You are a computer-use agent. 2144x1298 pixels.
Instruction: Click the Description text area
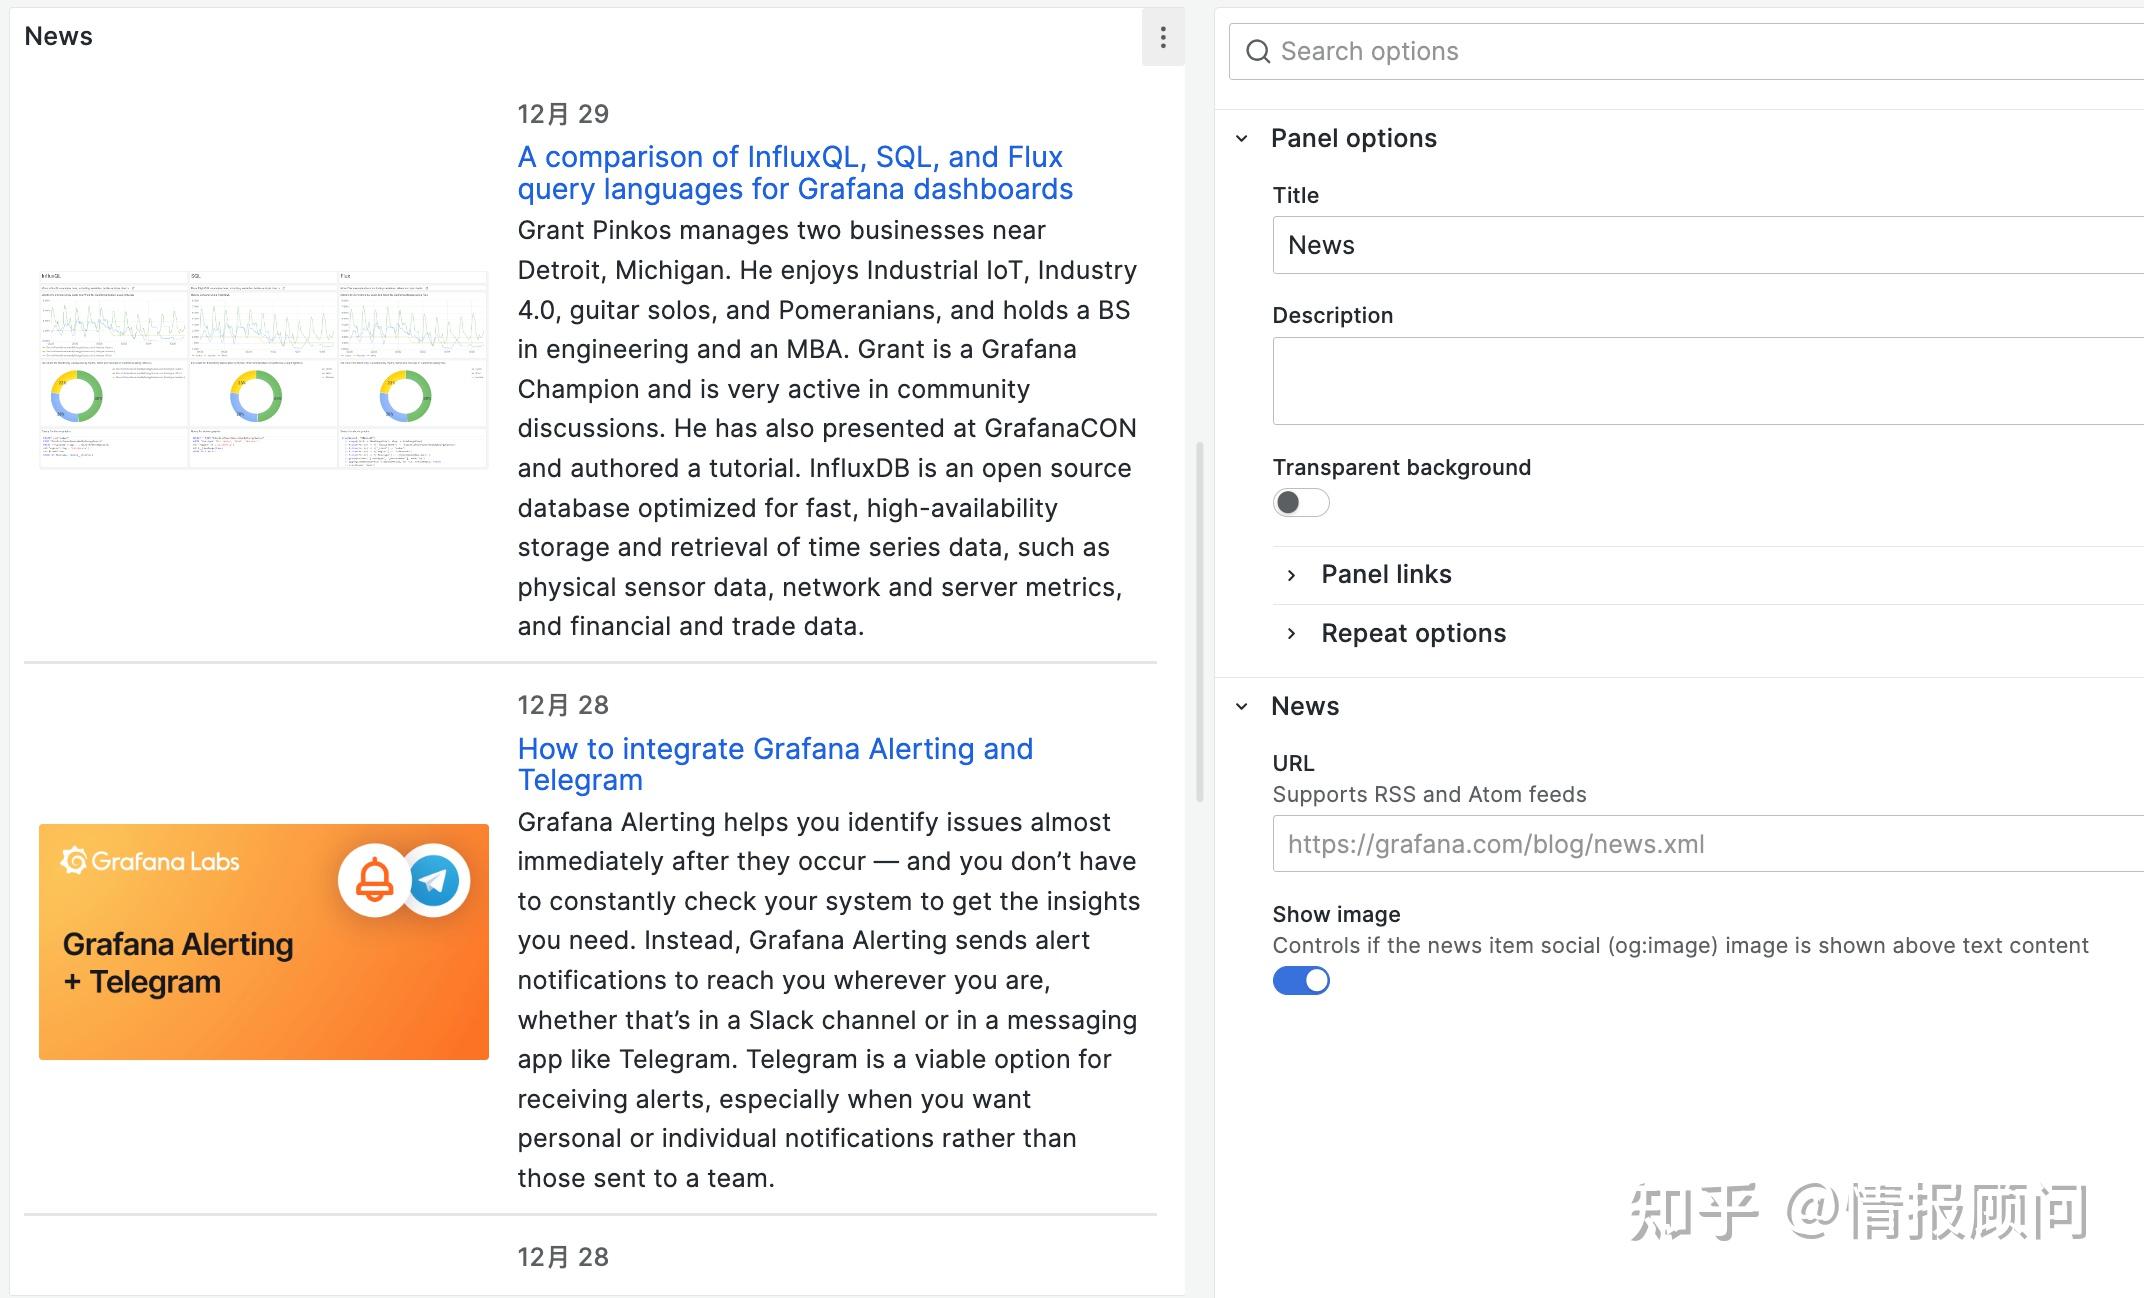tap(1700, 380)
